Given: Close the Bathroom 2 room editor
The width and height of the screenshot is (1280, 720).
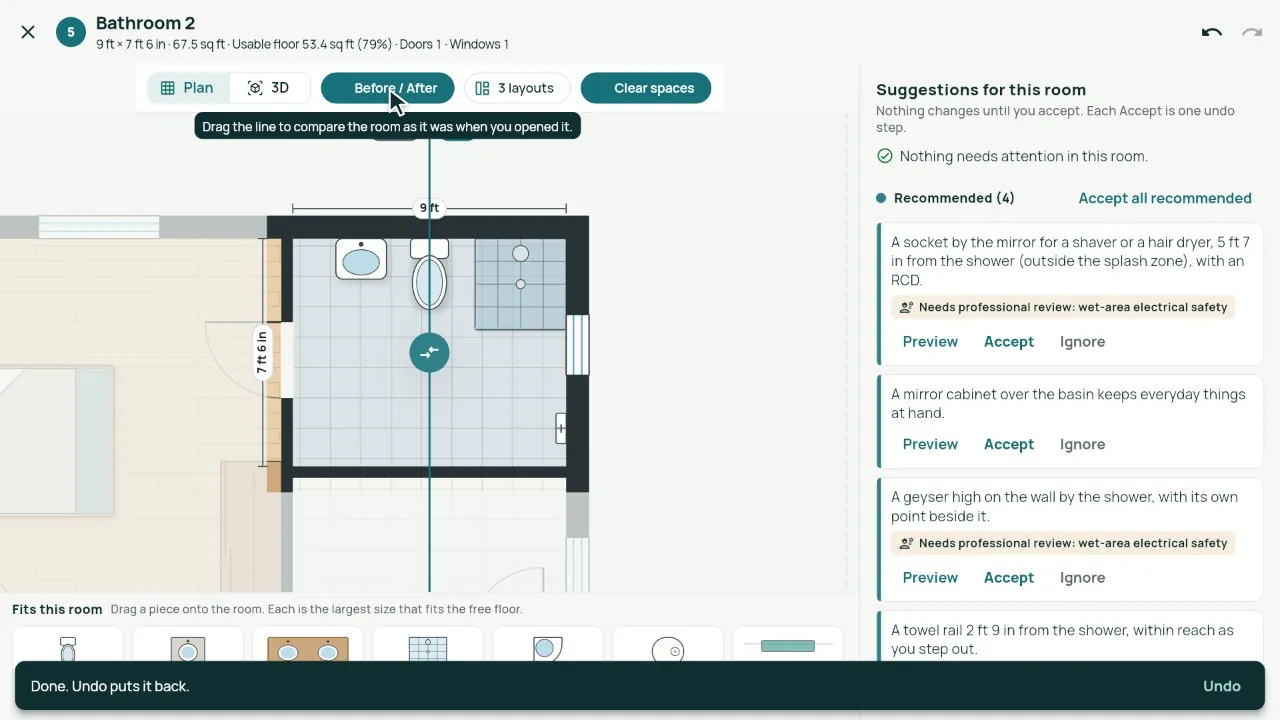Looking at the screenshot, I should 28,32.
